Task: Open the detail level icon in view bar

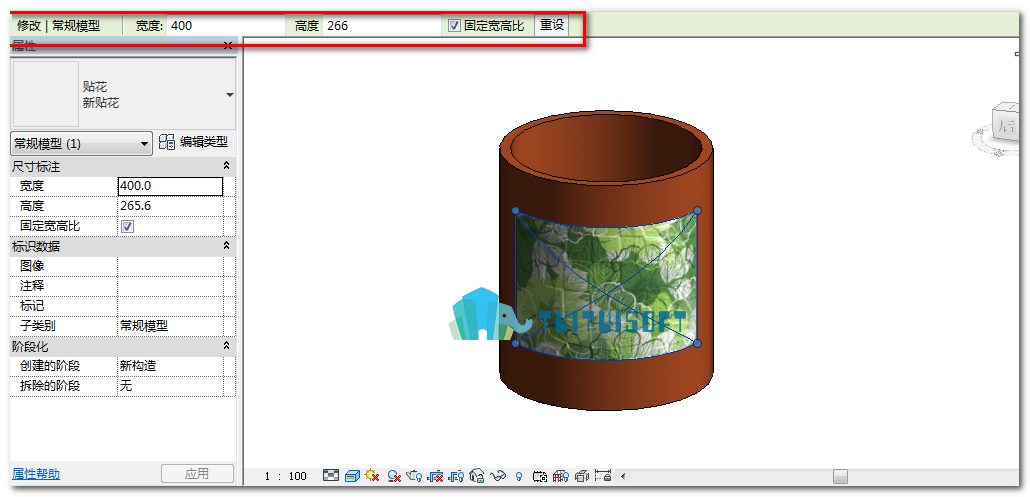Action: 331,476
